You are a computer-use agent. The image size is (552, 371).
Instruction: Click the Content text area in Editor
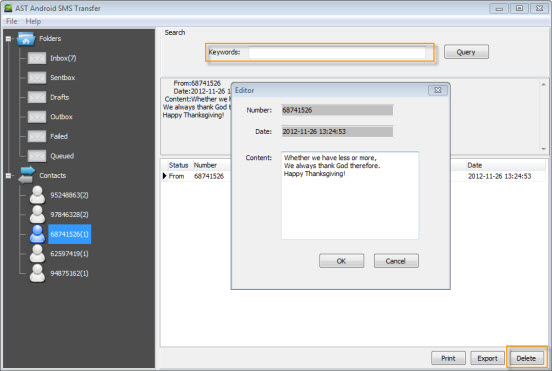pos(350,195)
